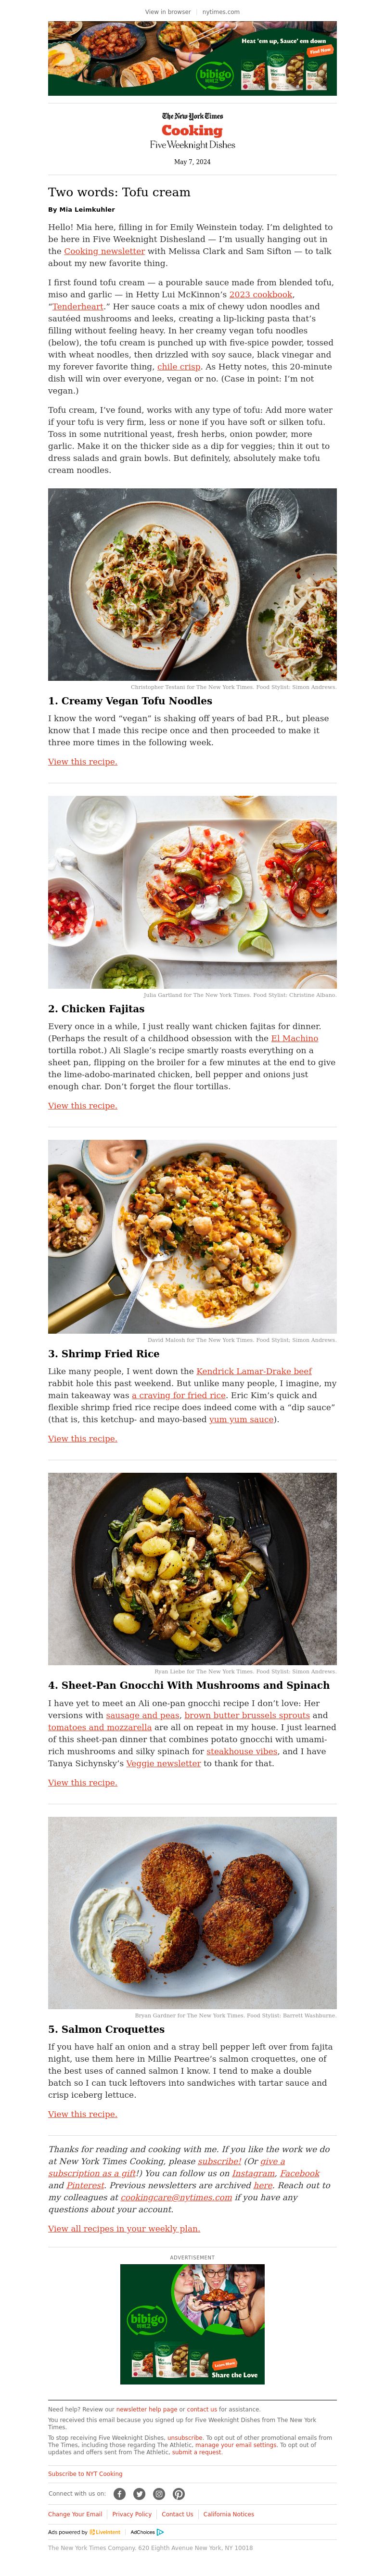Open the View in browser link
This screenshot has height=2576, width=385.
(x=167, y=12)
